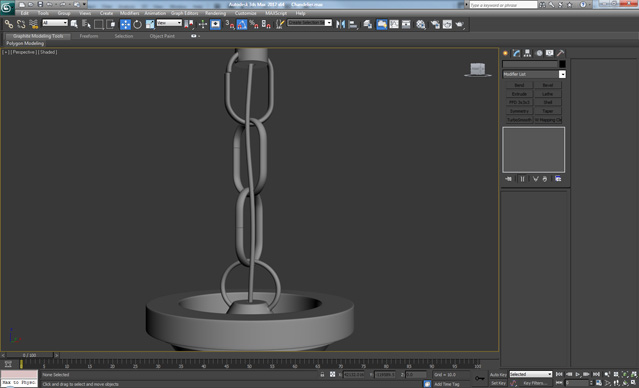Click the Bend modifier button

(519, 85)
